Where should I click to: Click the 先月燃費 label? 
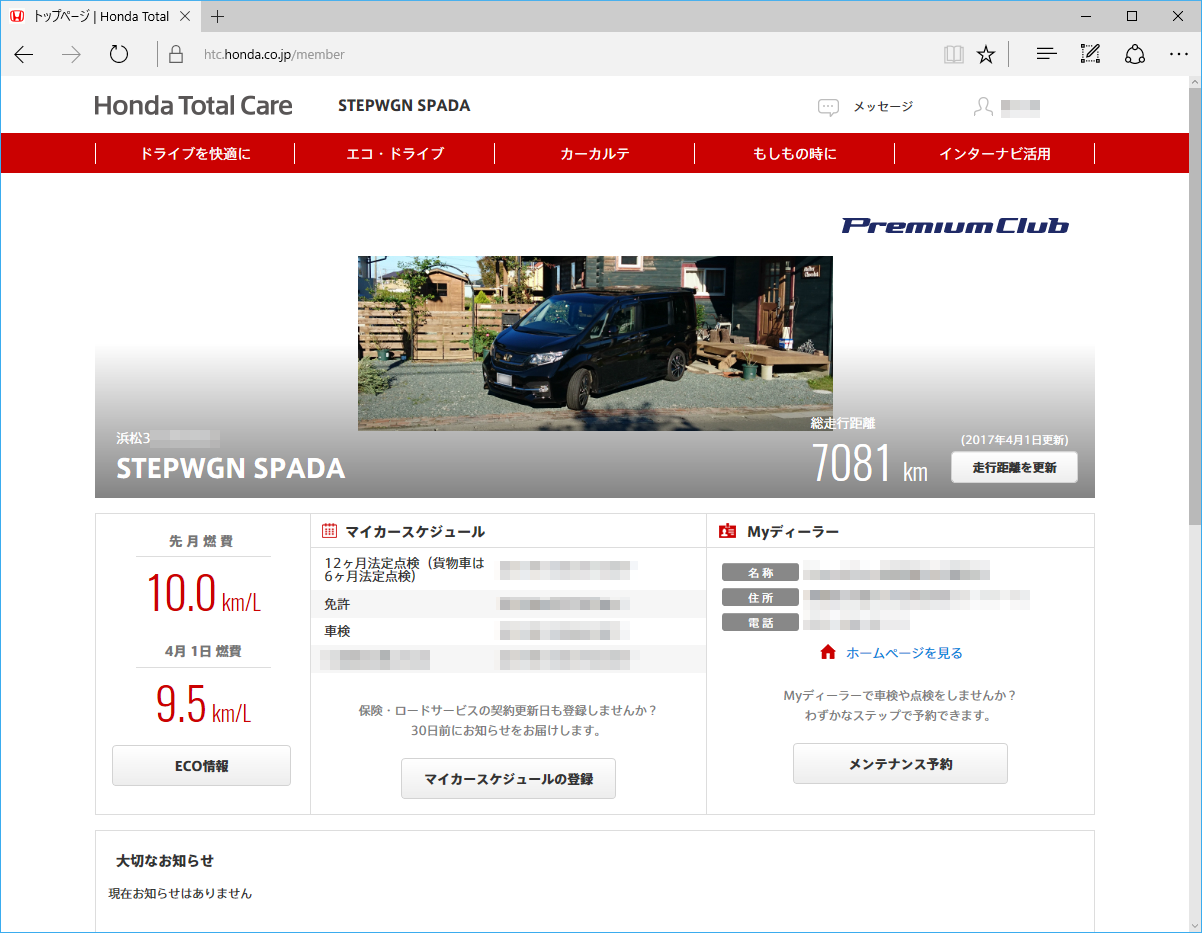pyautogui.click(x=201, y=541)
